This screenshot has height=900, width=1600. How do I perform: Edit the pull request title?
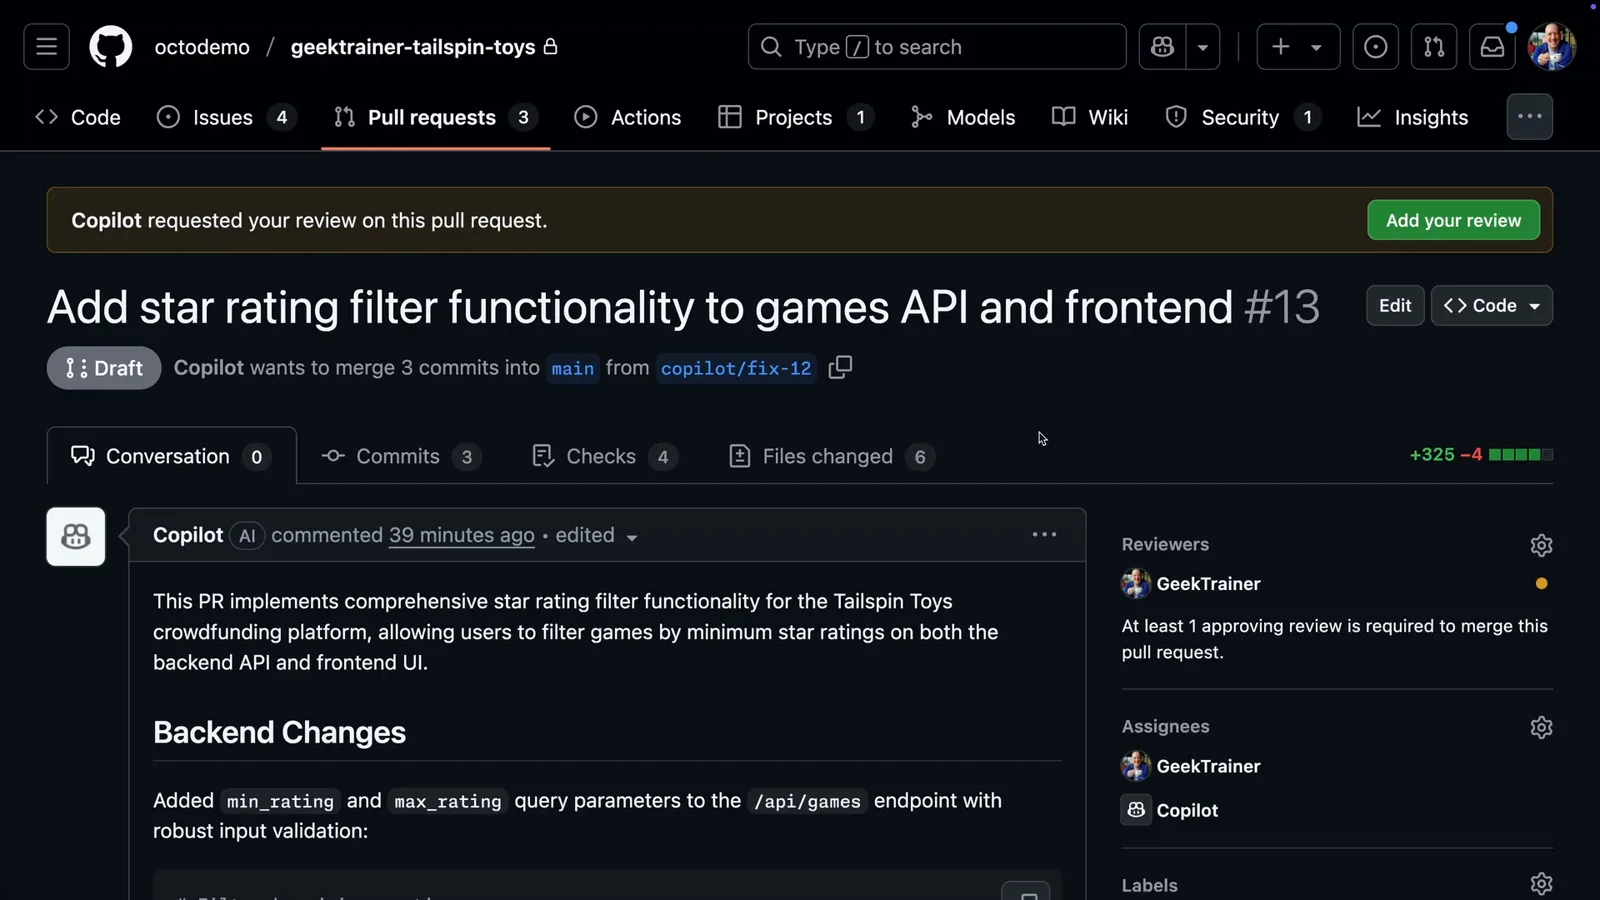[1395, 306]
